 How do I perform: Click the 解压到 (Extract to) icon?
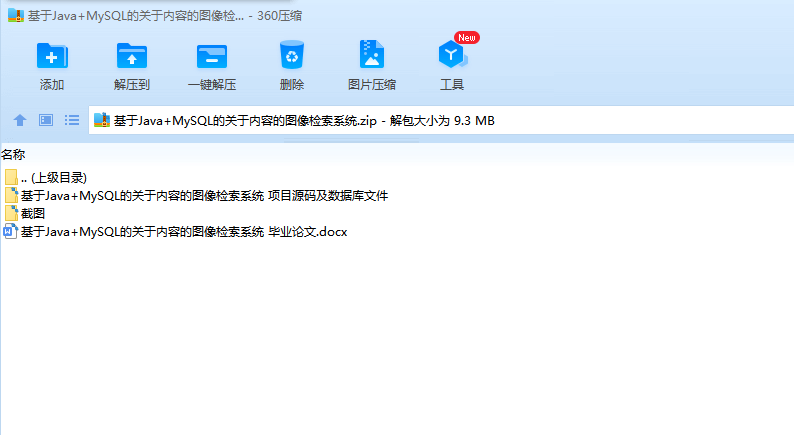coord(132,55)
